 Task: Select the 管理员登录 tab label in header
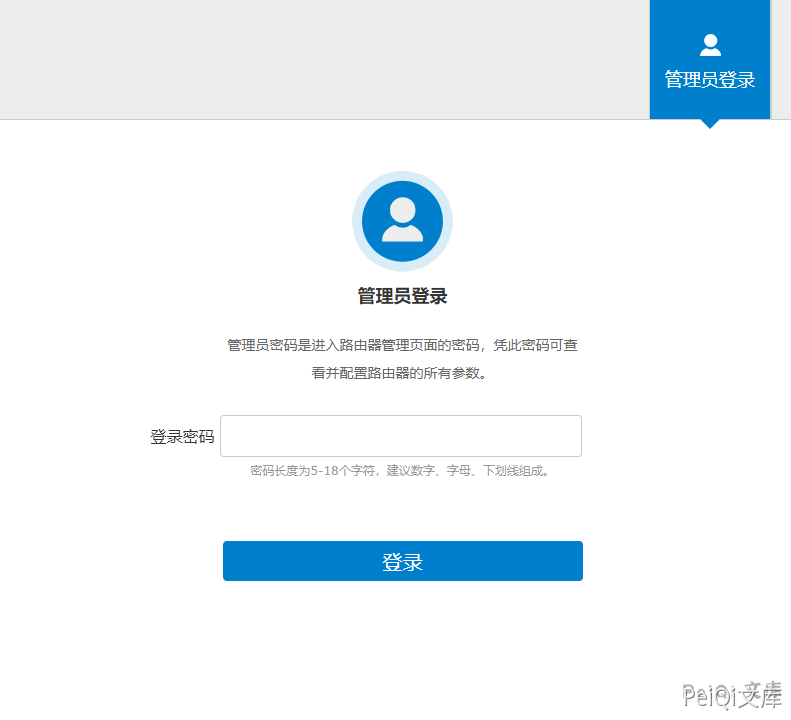point(710,80)
